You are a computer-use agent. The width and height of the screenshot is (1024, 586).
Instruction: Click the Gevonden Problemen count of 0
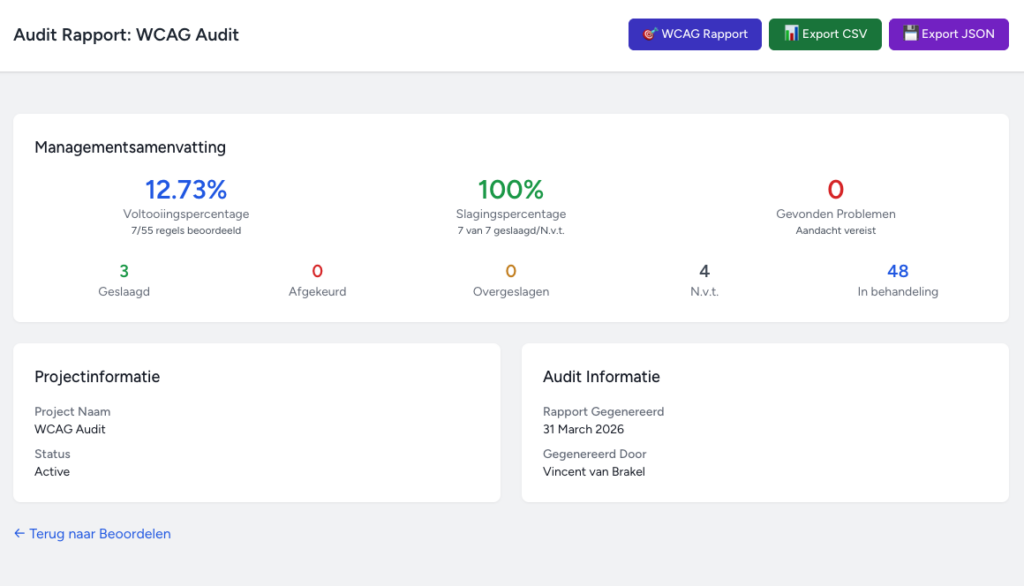pyautogui.click(x=835, y=189)
